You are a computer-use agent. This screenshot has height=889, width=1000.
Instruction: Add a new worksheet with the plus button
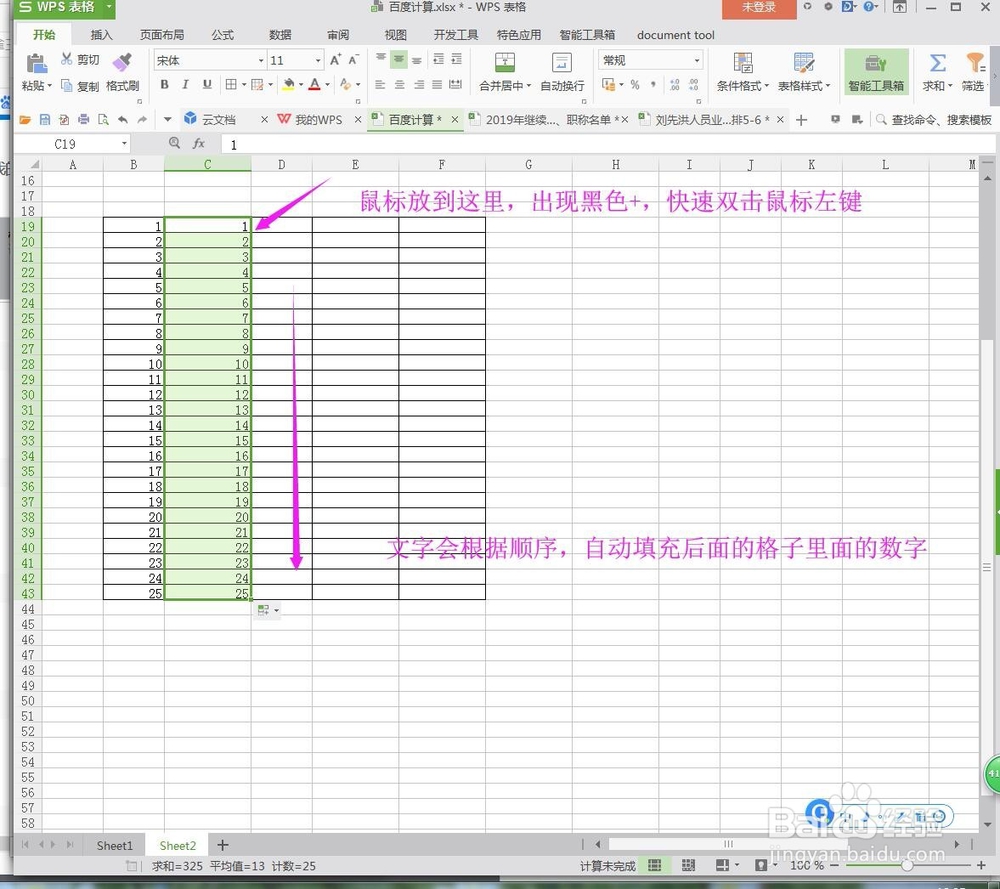(222, 845)
